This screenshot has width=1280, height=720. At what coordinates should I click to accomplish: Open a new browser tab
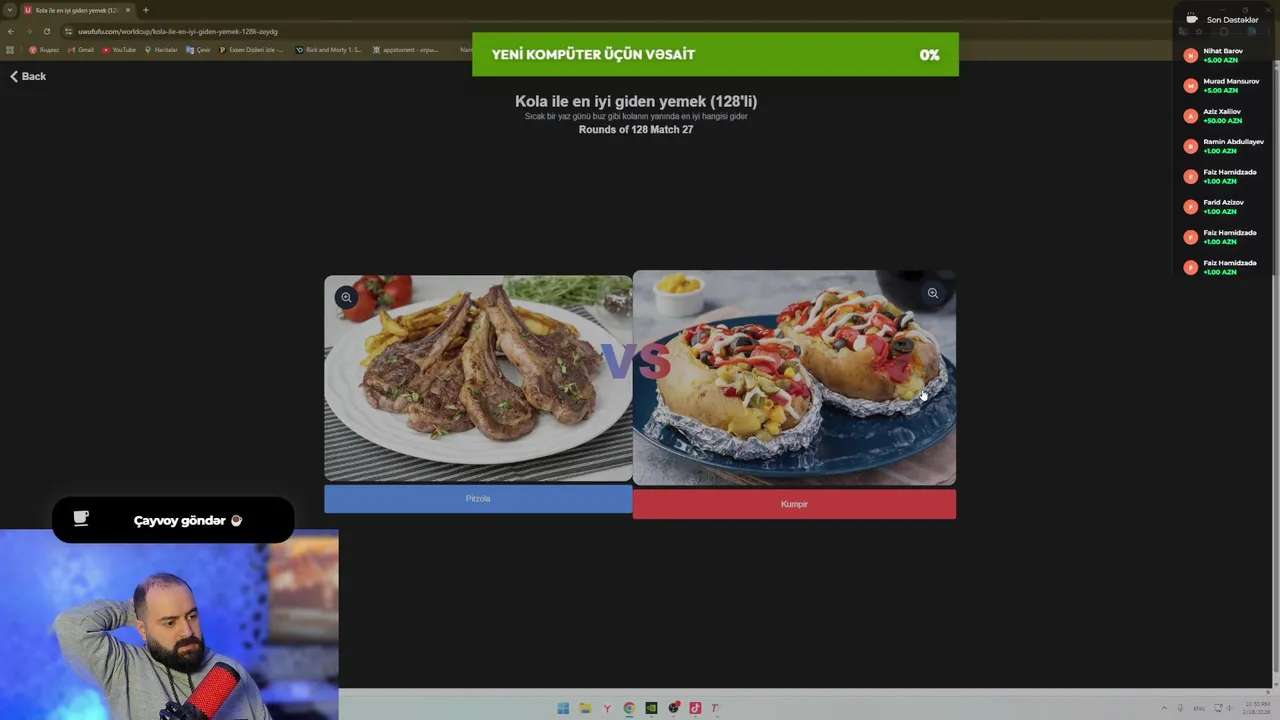[145, 10]
